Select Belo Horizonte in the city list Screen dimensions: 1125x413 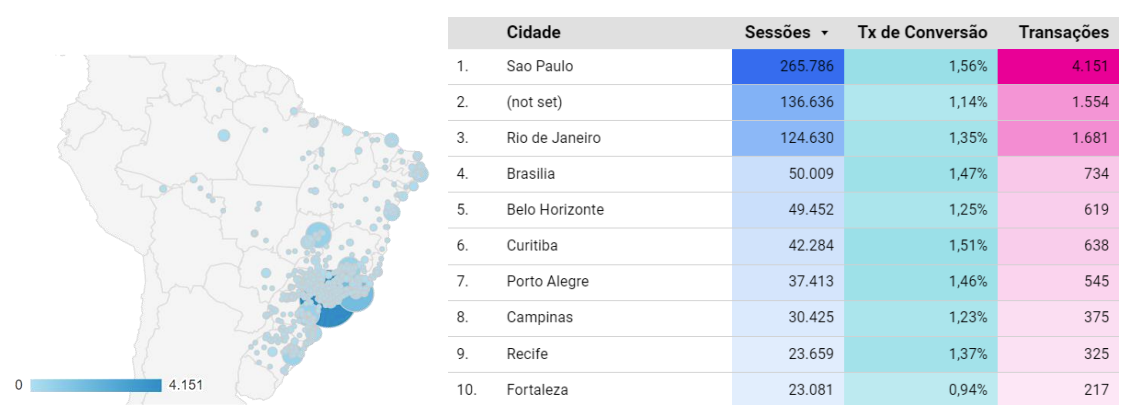(555, 210)
